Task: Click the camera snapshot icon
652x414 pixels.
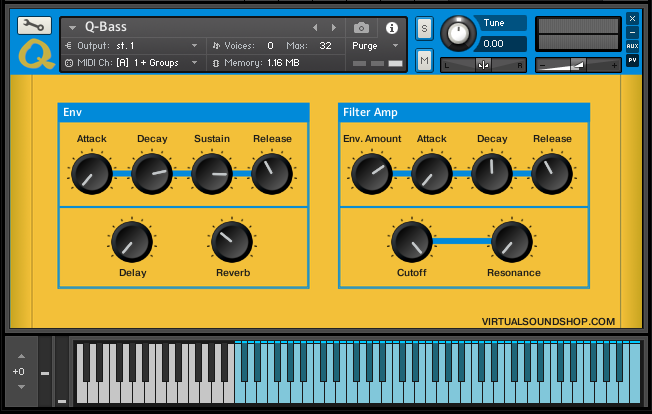Action: (362, 27)
